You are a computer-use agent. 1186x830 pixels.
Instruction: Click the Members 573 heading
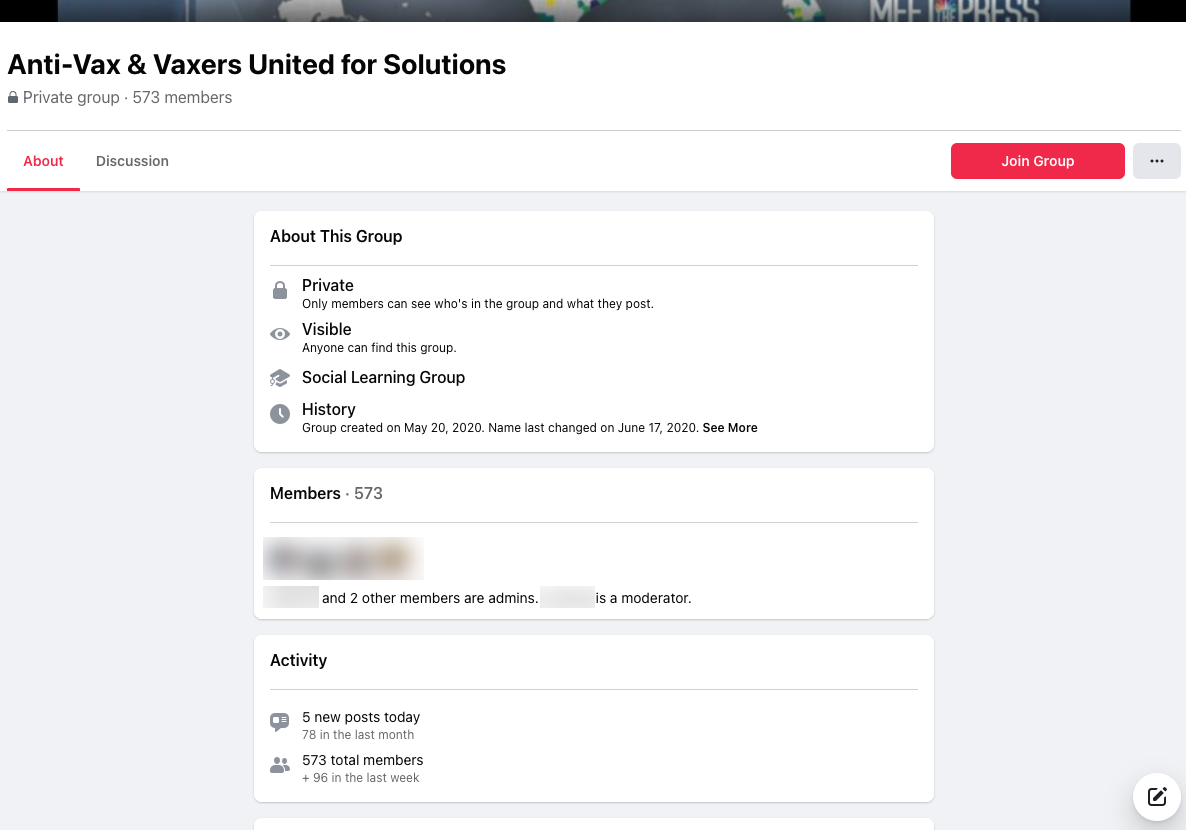(x=326, y=493)
